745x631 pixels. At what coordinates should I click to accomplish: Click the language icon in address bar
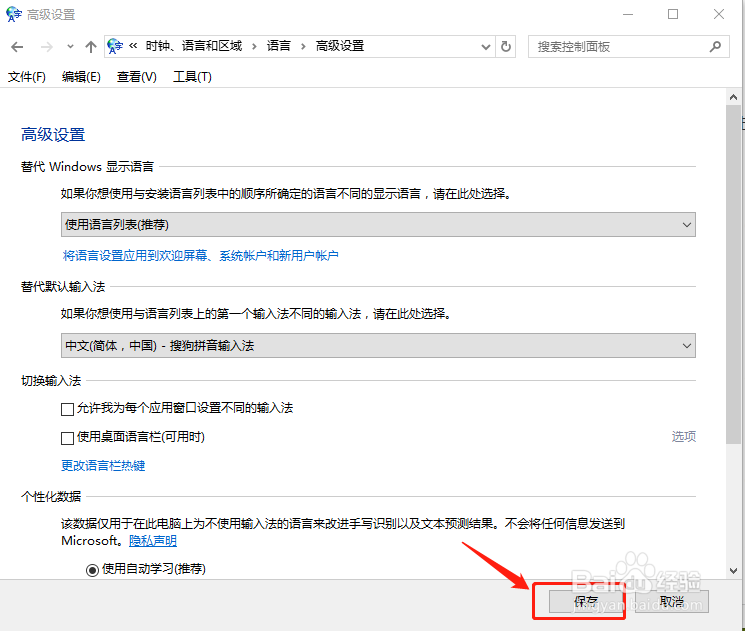115,47
